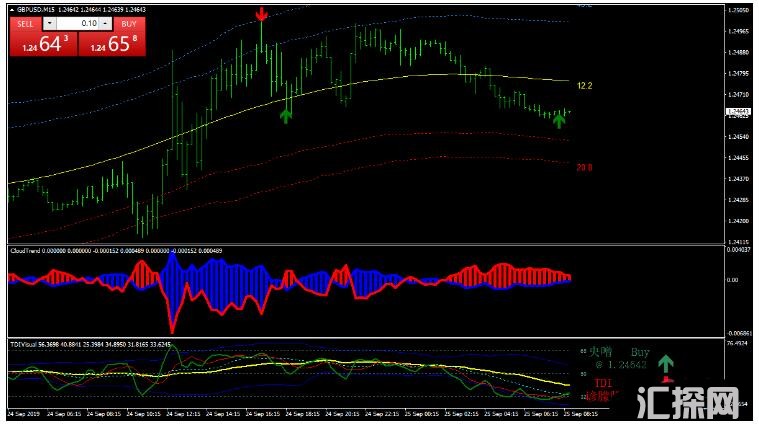Click the red BUY button
This screenshot has height=427, width=759.
pyautogui.click(x=129, y=24)
